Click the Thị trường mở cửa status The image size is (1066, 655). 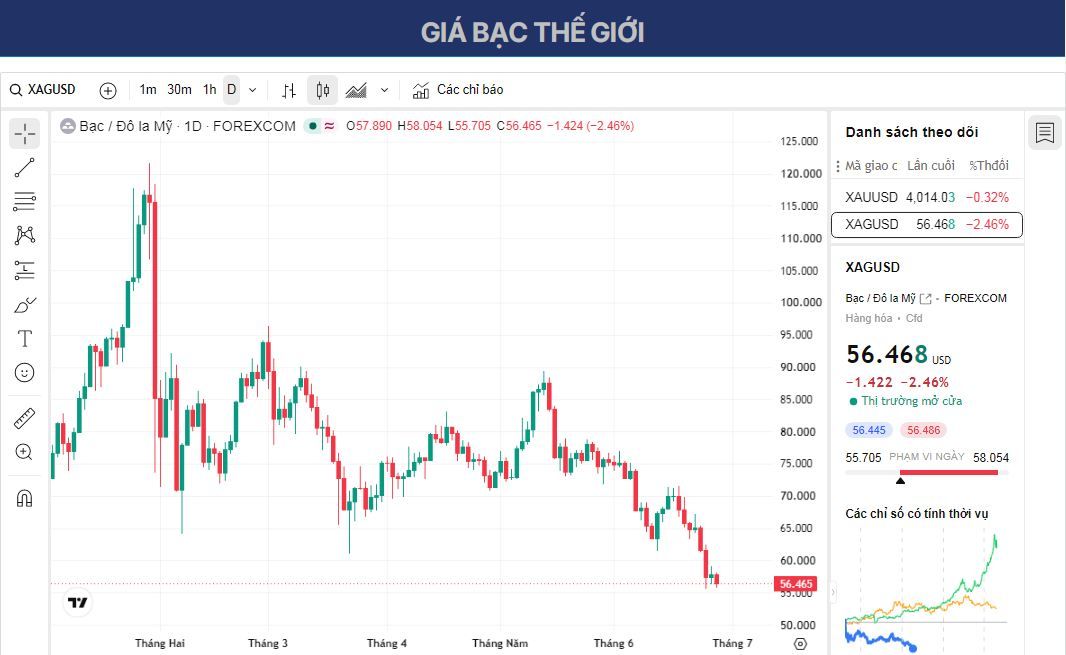906,401
